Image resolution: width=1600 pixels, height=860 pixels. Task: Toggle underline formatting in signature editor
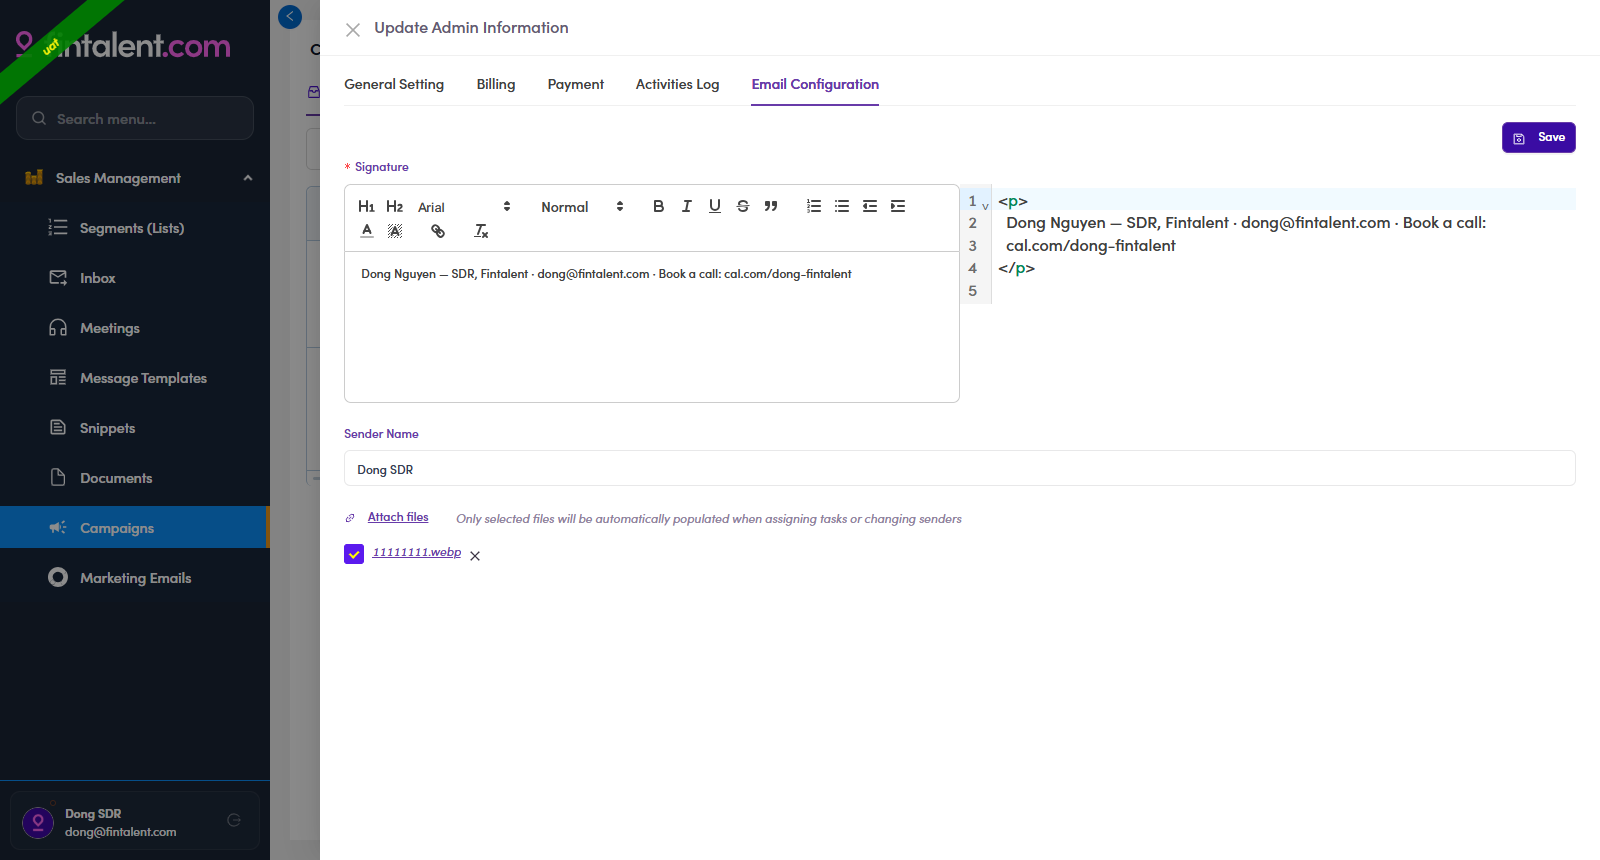714,206
